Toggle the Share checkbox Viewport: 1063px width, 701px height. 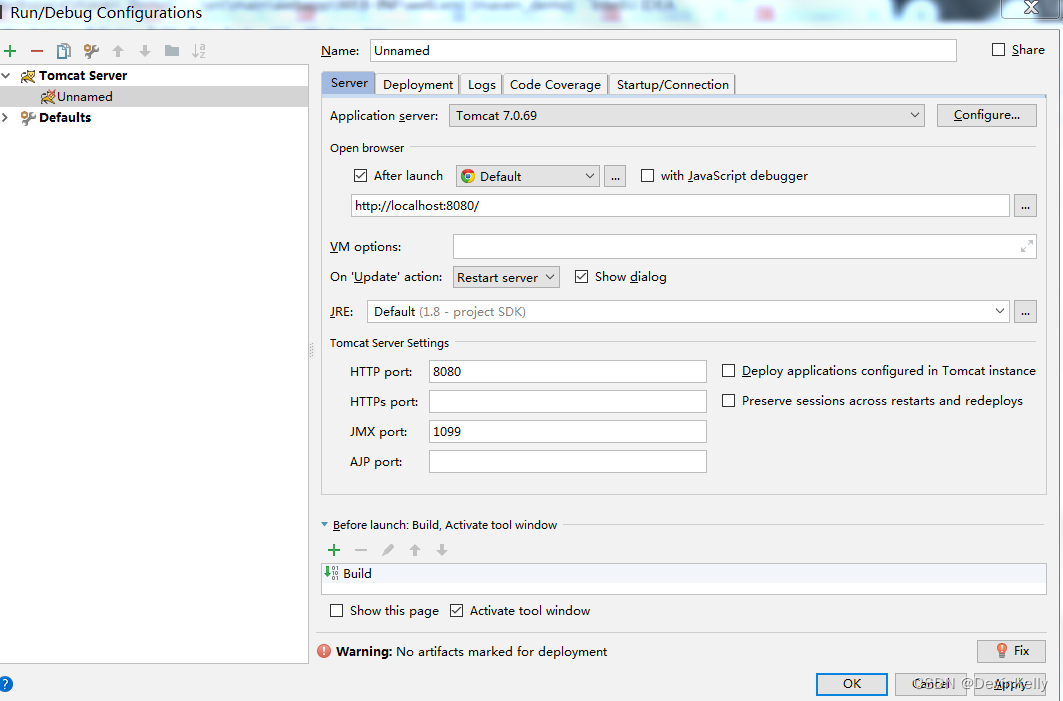tap(998, 49)
